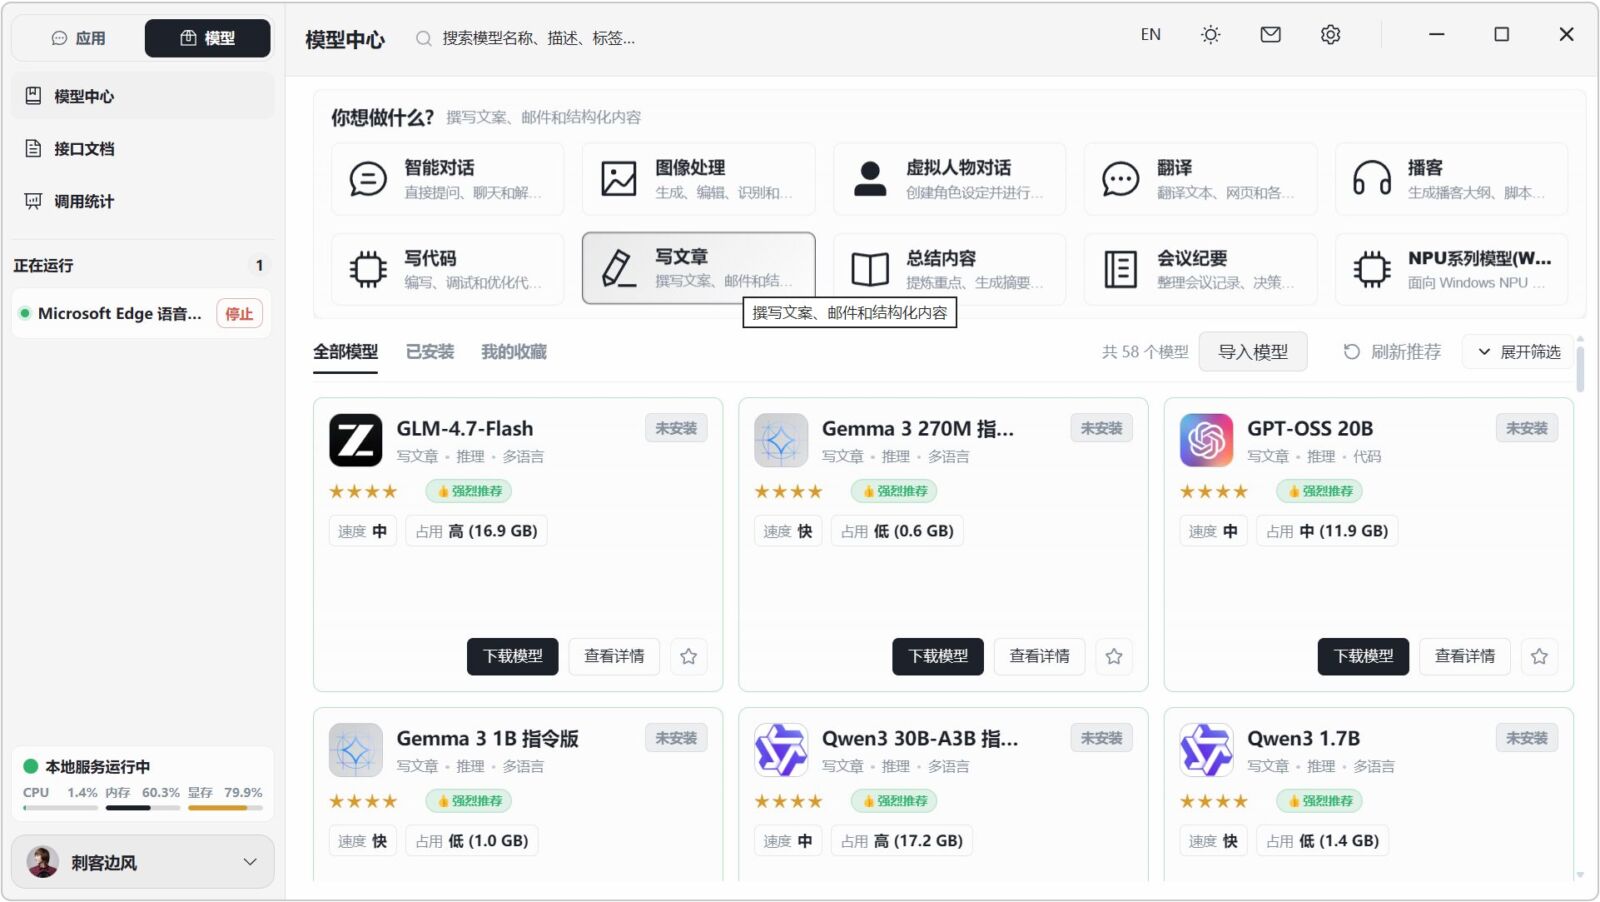The width and height of the screenshot is (1600, 902).
Task: Click the Qwen3 1.7B logo
Action: [x=1206, y=750]
